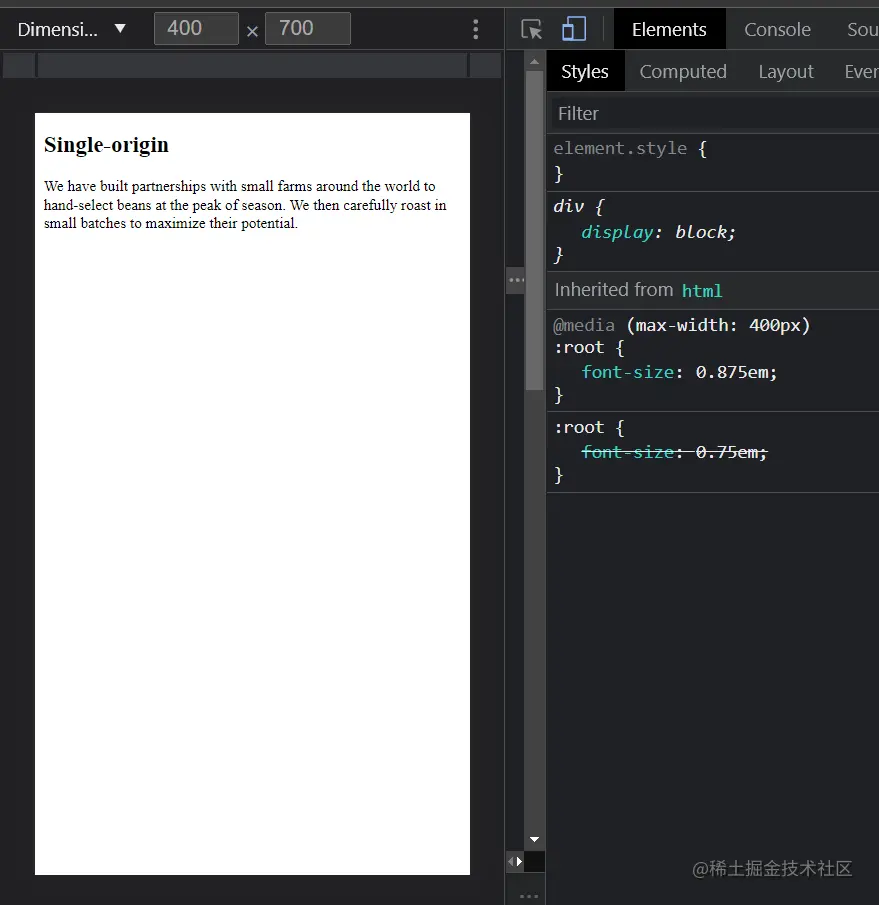
Task: Follow the html link in Inherited from
Action: tap(702, 290)
